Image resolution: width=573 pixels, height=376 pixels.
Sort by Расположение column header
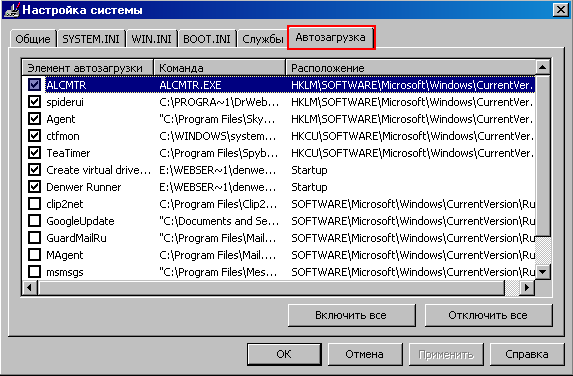[411, 68]
